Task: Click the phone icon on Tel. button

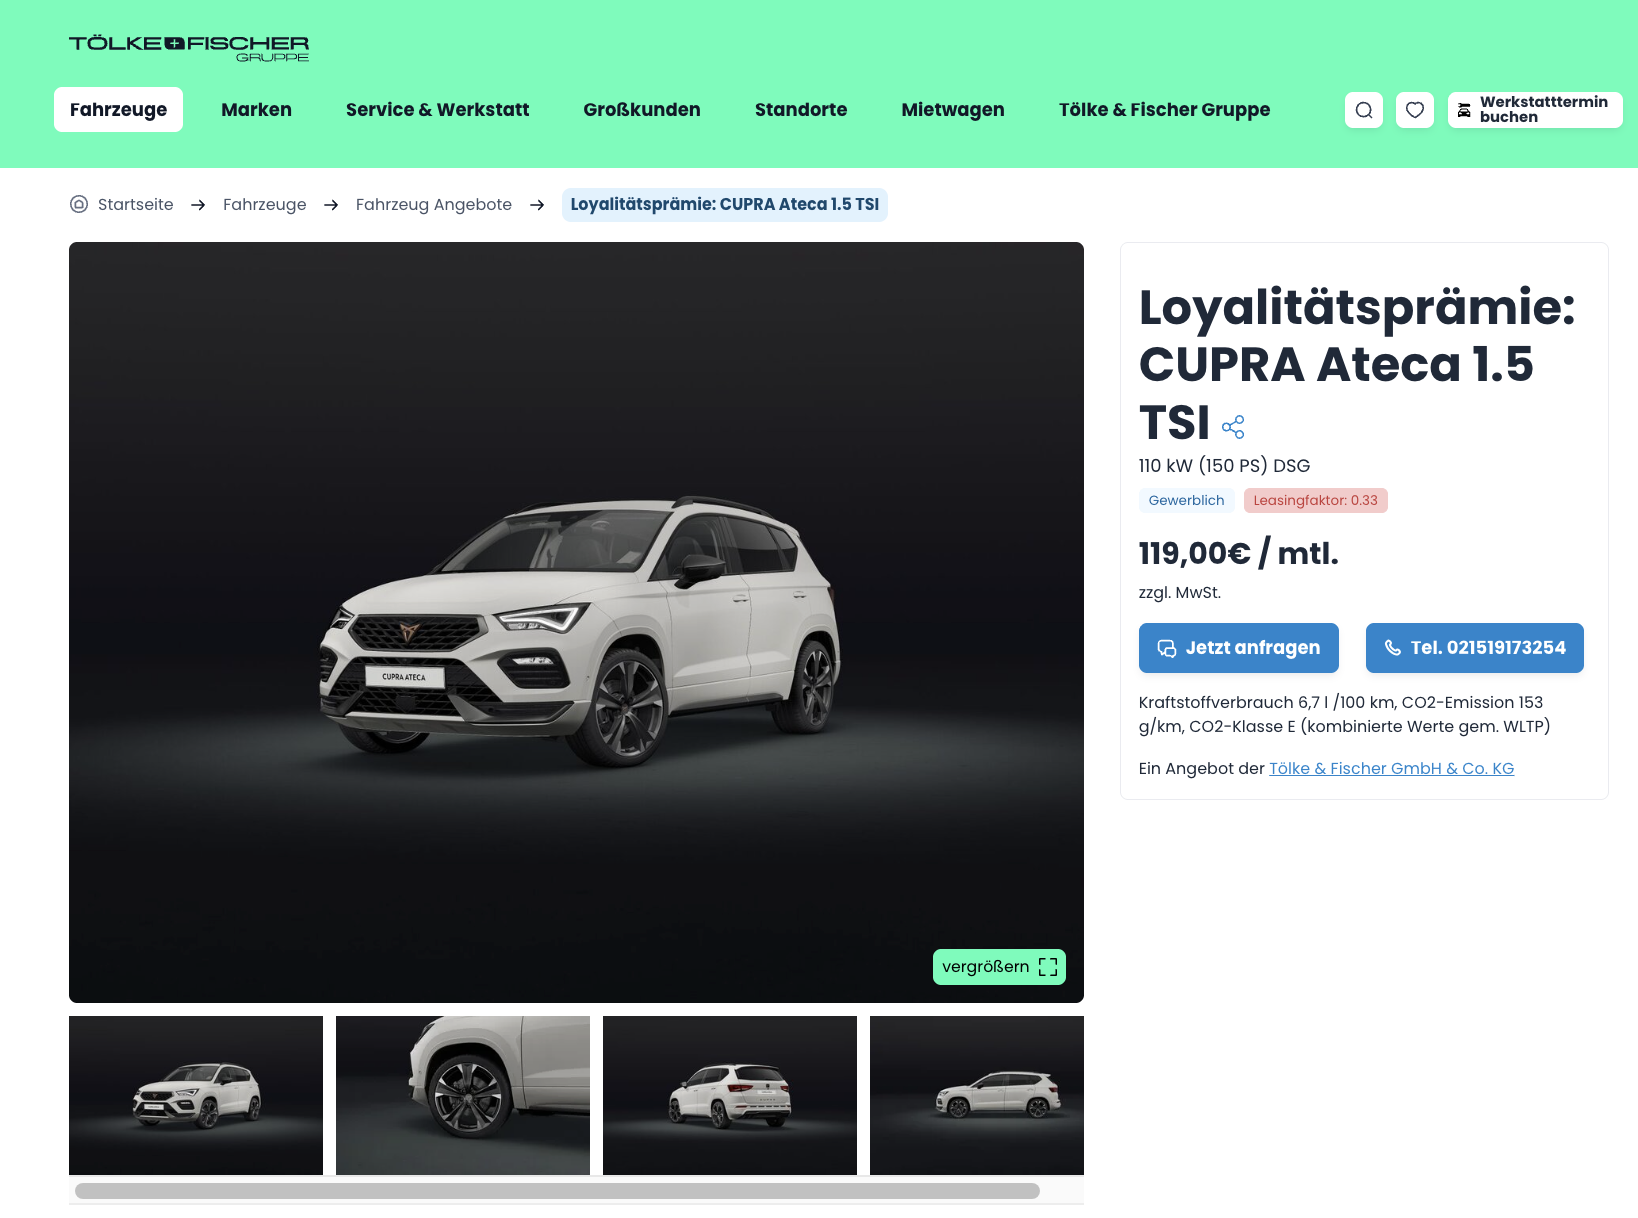Action: 1392,648
